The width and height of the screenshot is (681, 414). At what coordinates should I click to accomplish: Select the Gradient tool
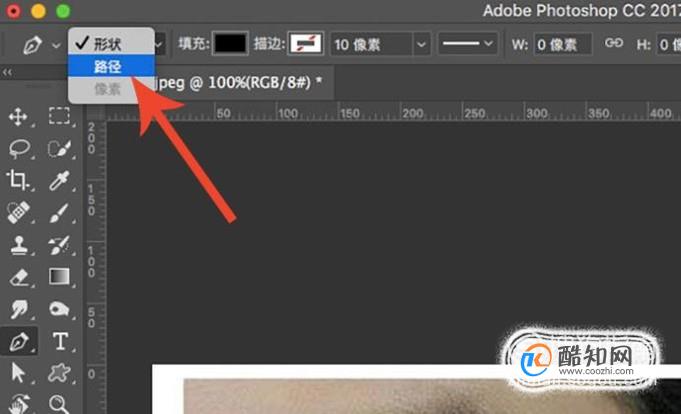pos(59,276)
